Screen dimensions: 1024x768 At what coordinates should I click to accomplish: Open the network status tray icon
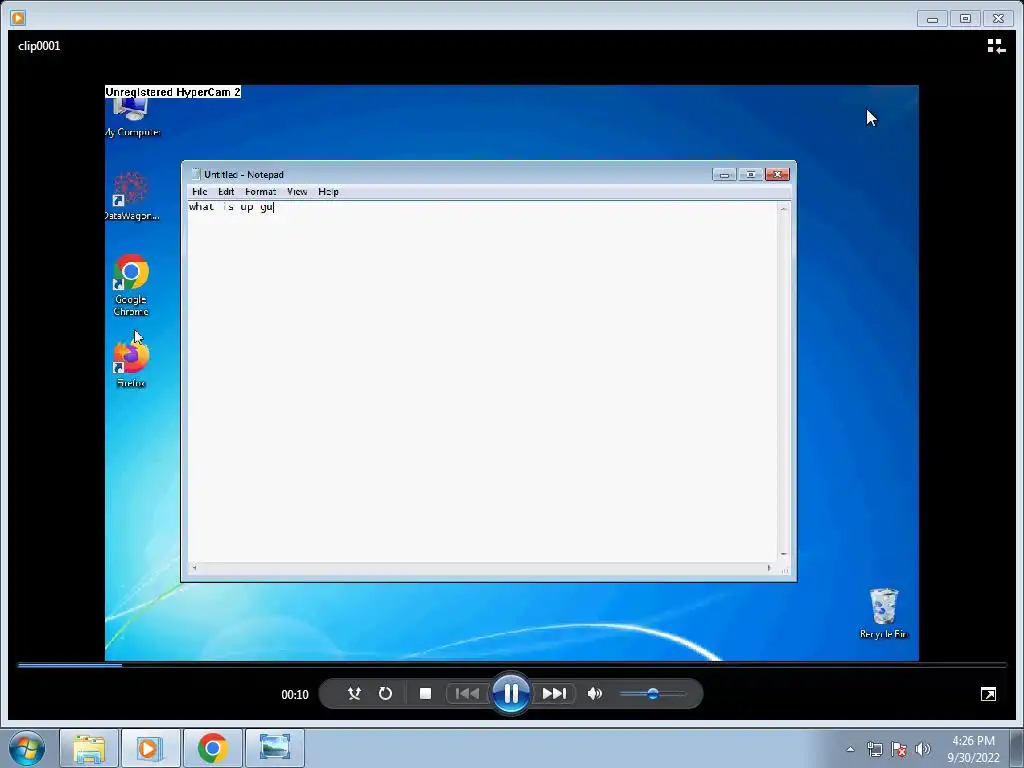[x=874, y=749]
